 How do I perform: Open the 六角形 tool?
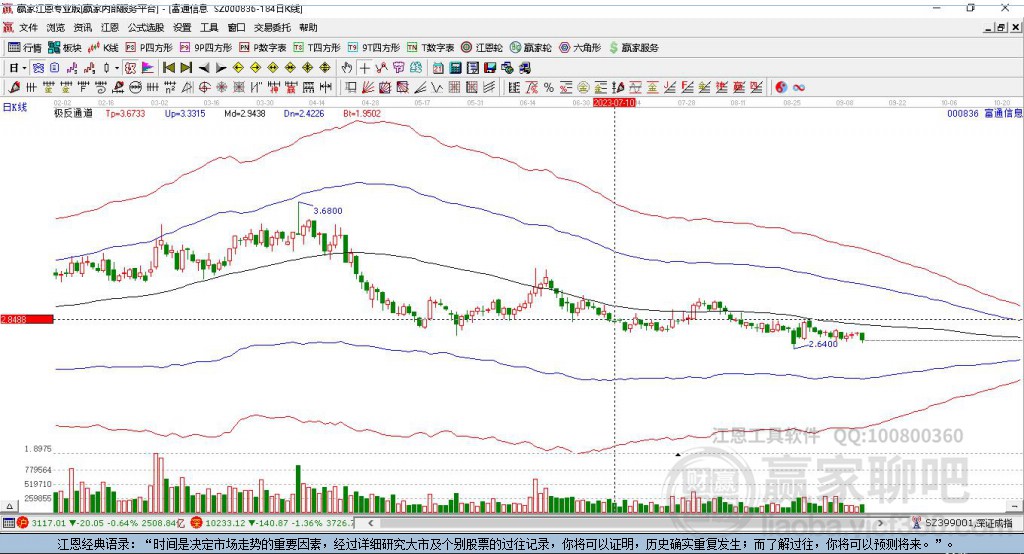click(x=580, y=48)
